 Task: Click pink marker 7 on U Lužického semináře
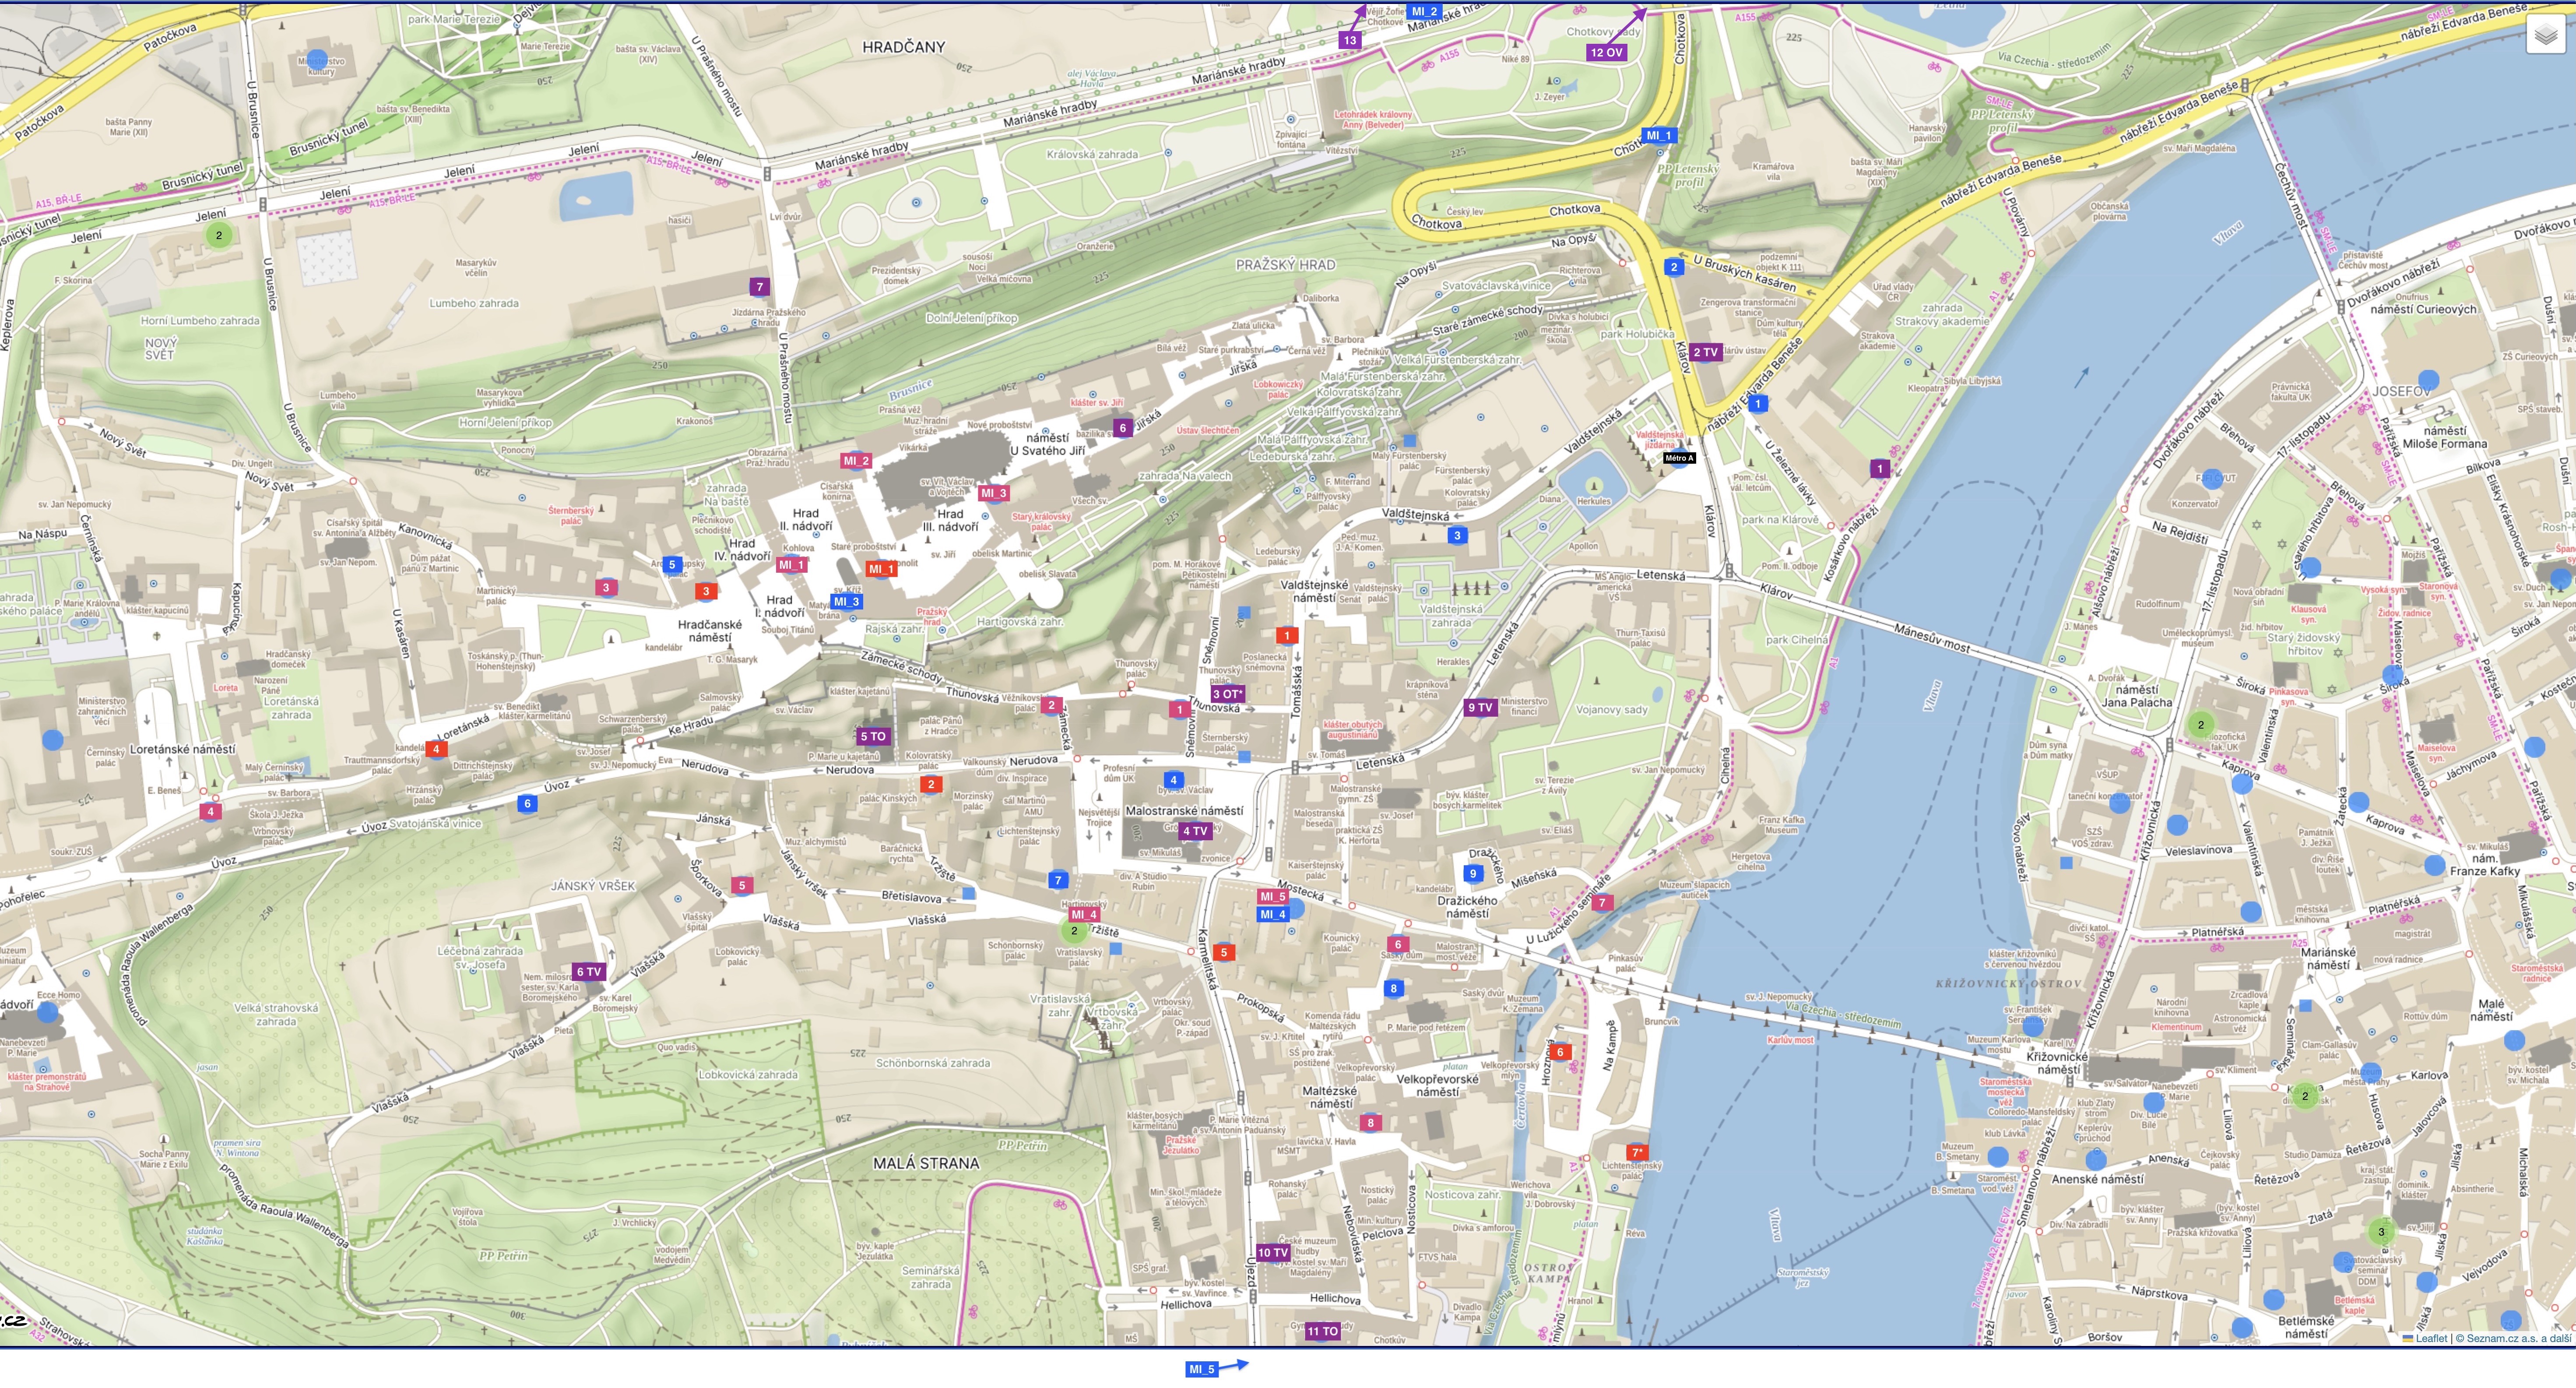click(1602, 903)
